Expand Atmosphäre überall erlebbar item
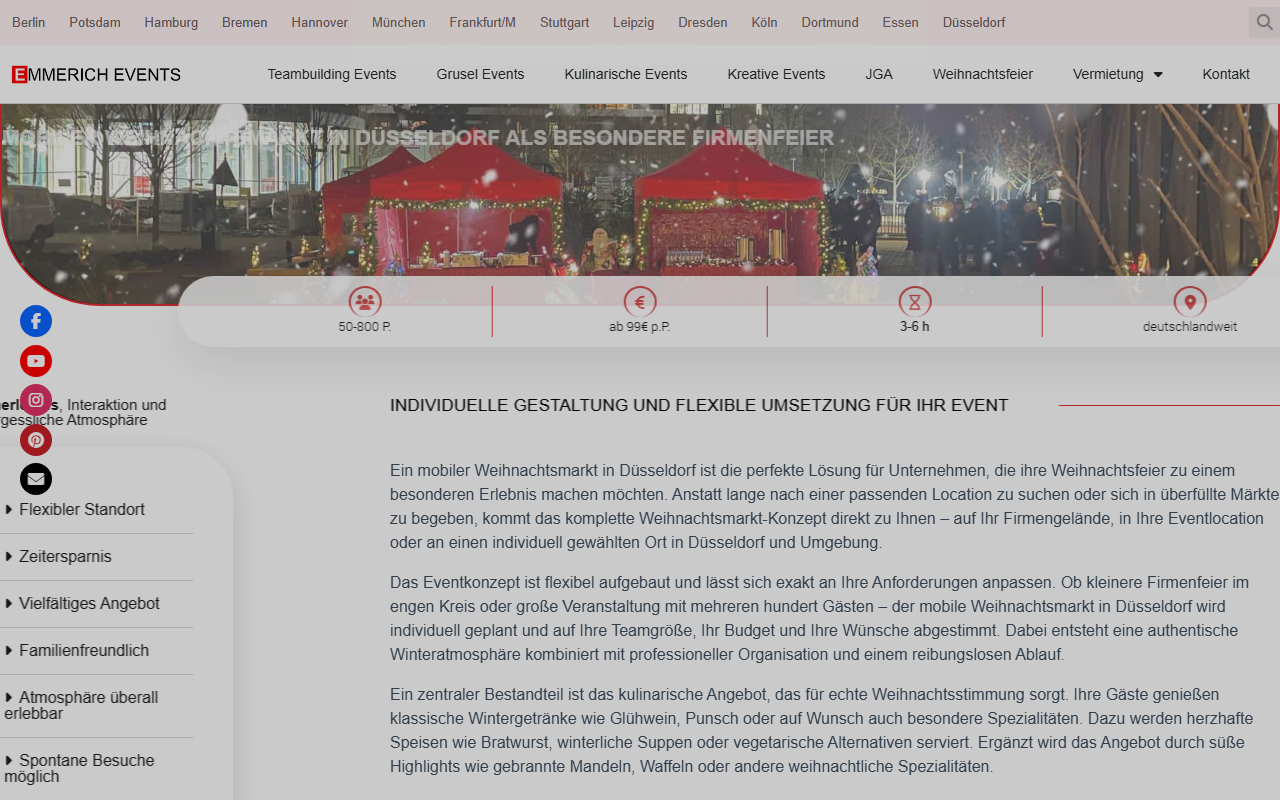The image size is (1280, 800). click(x=97, y=706)
